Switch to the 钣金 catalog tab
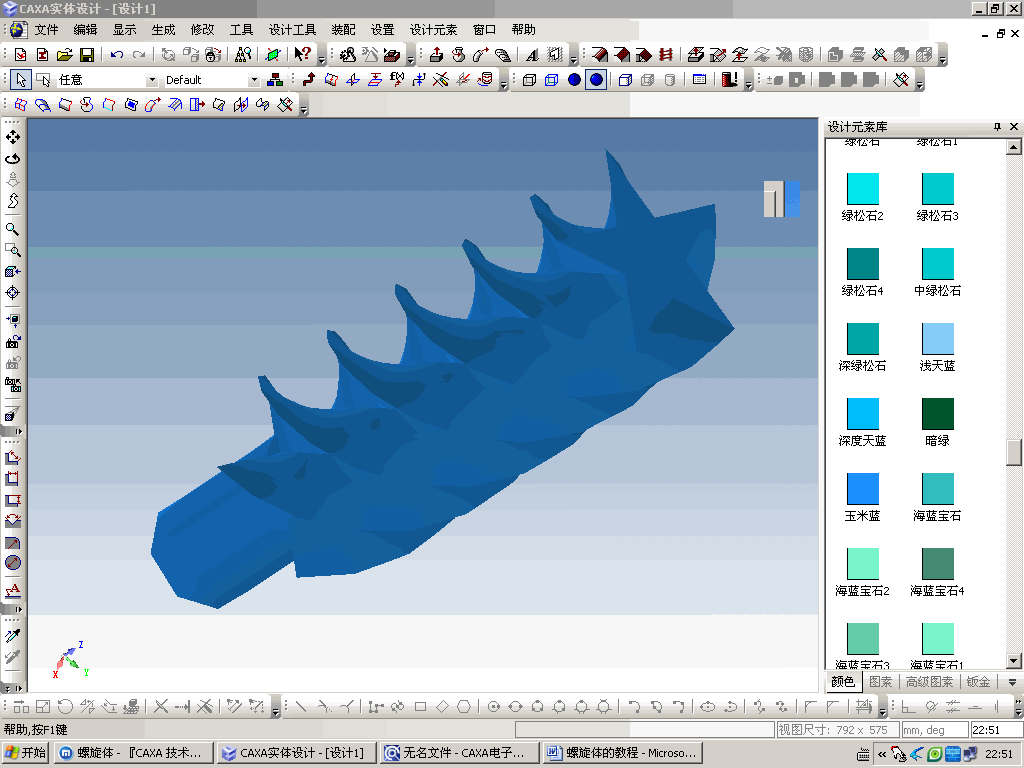This screenshot has height=768, width=1024. [x=978, y=682]
